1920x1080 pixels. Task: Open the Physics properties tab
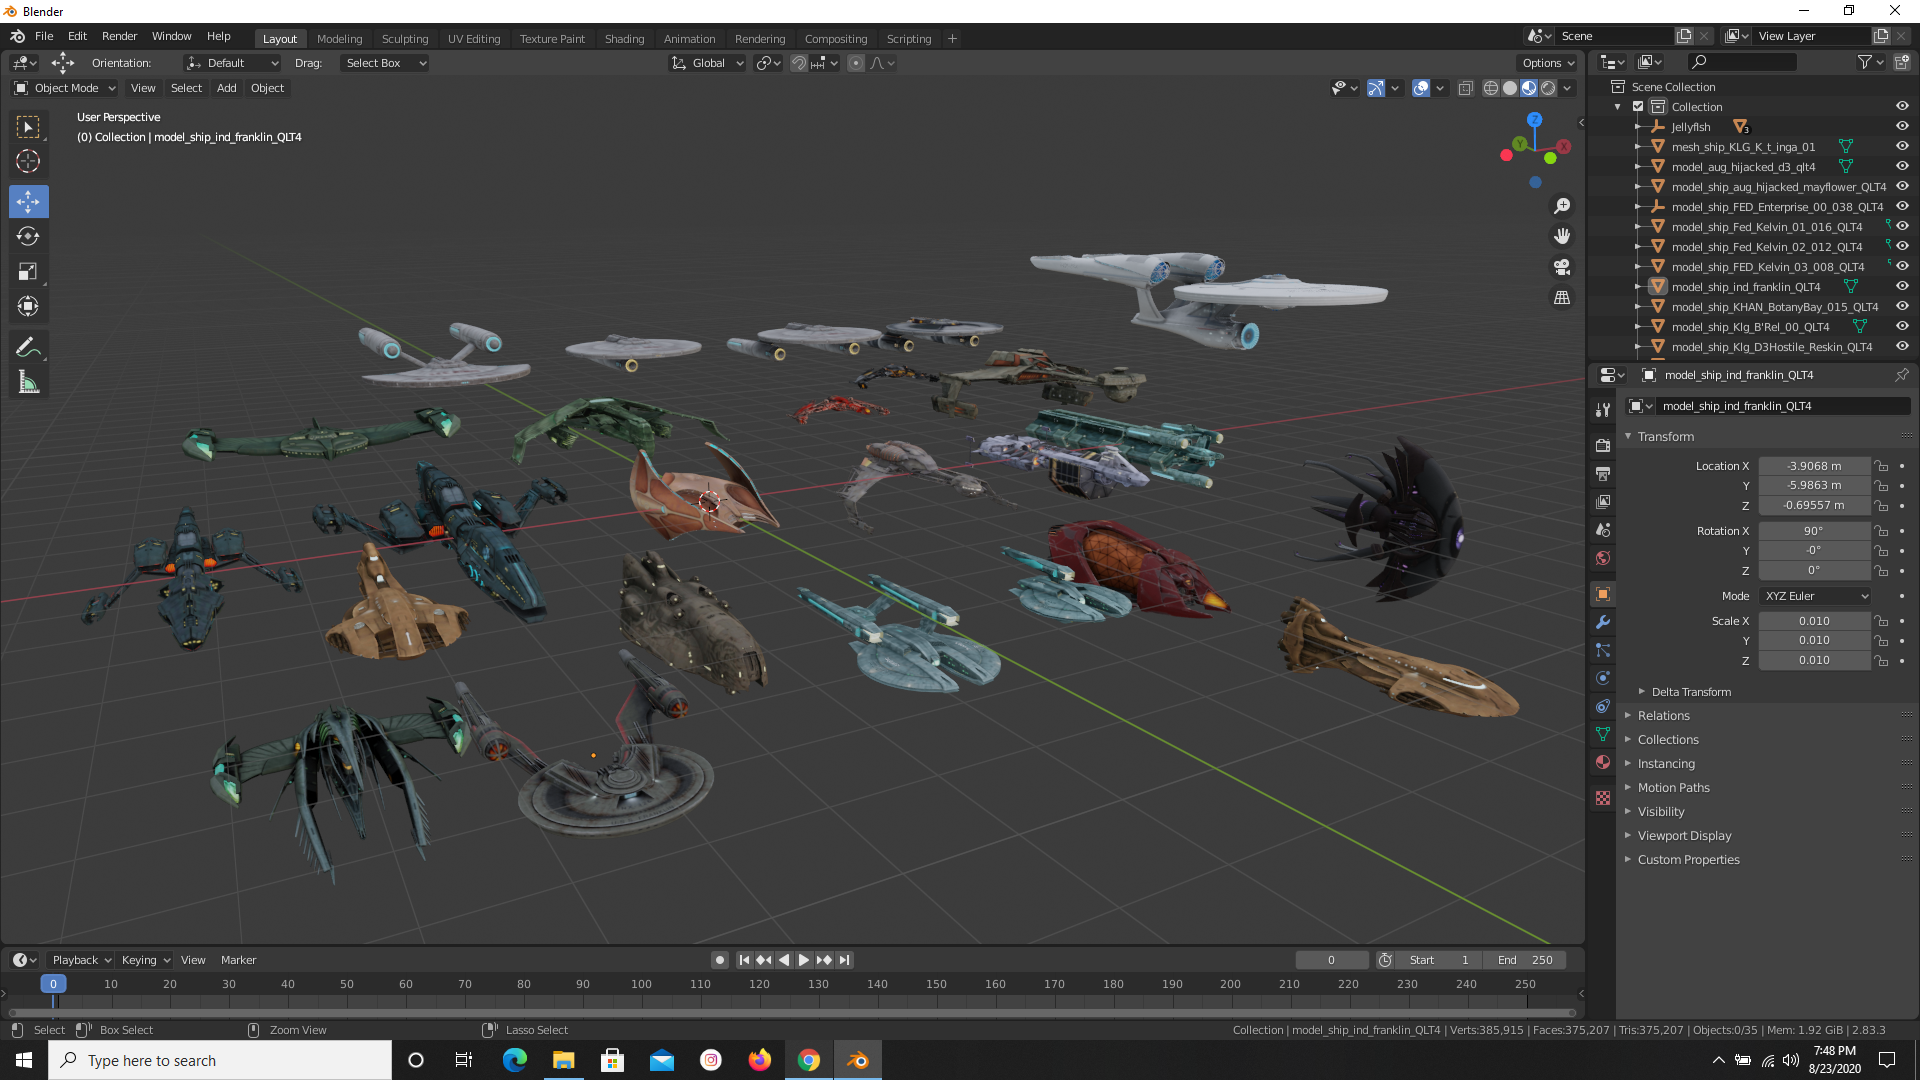click(x=1603, y=678)
